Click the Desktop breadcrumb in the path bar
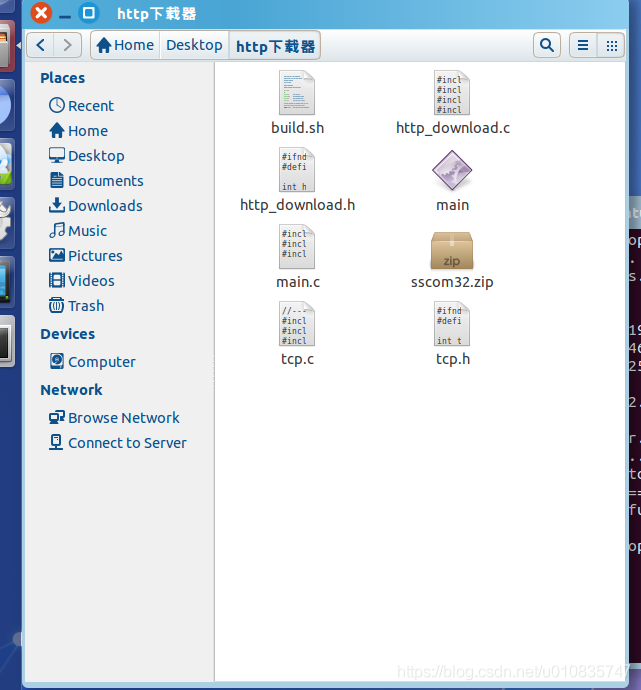This screenshot has height=690, width=641. pyautogui.click(x=194, y=45)
